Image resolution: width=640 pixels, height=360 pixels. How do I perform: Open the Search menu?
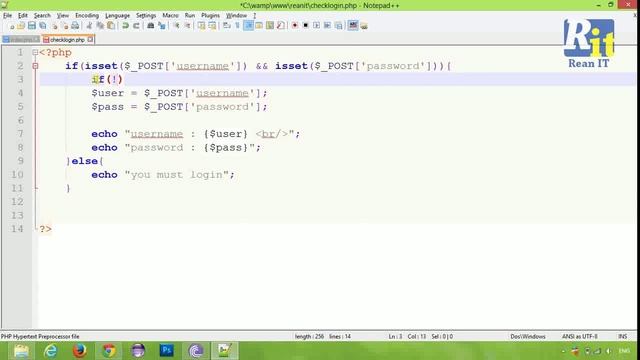click(42, 16)
